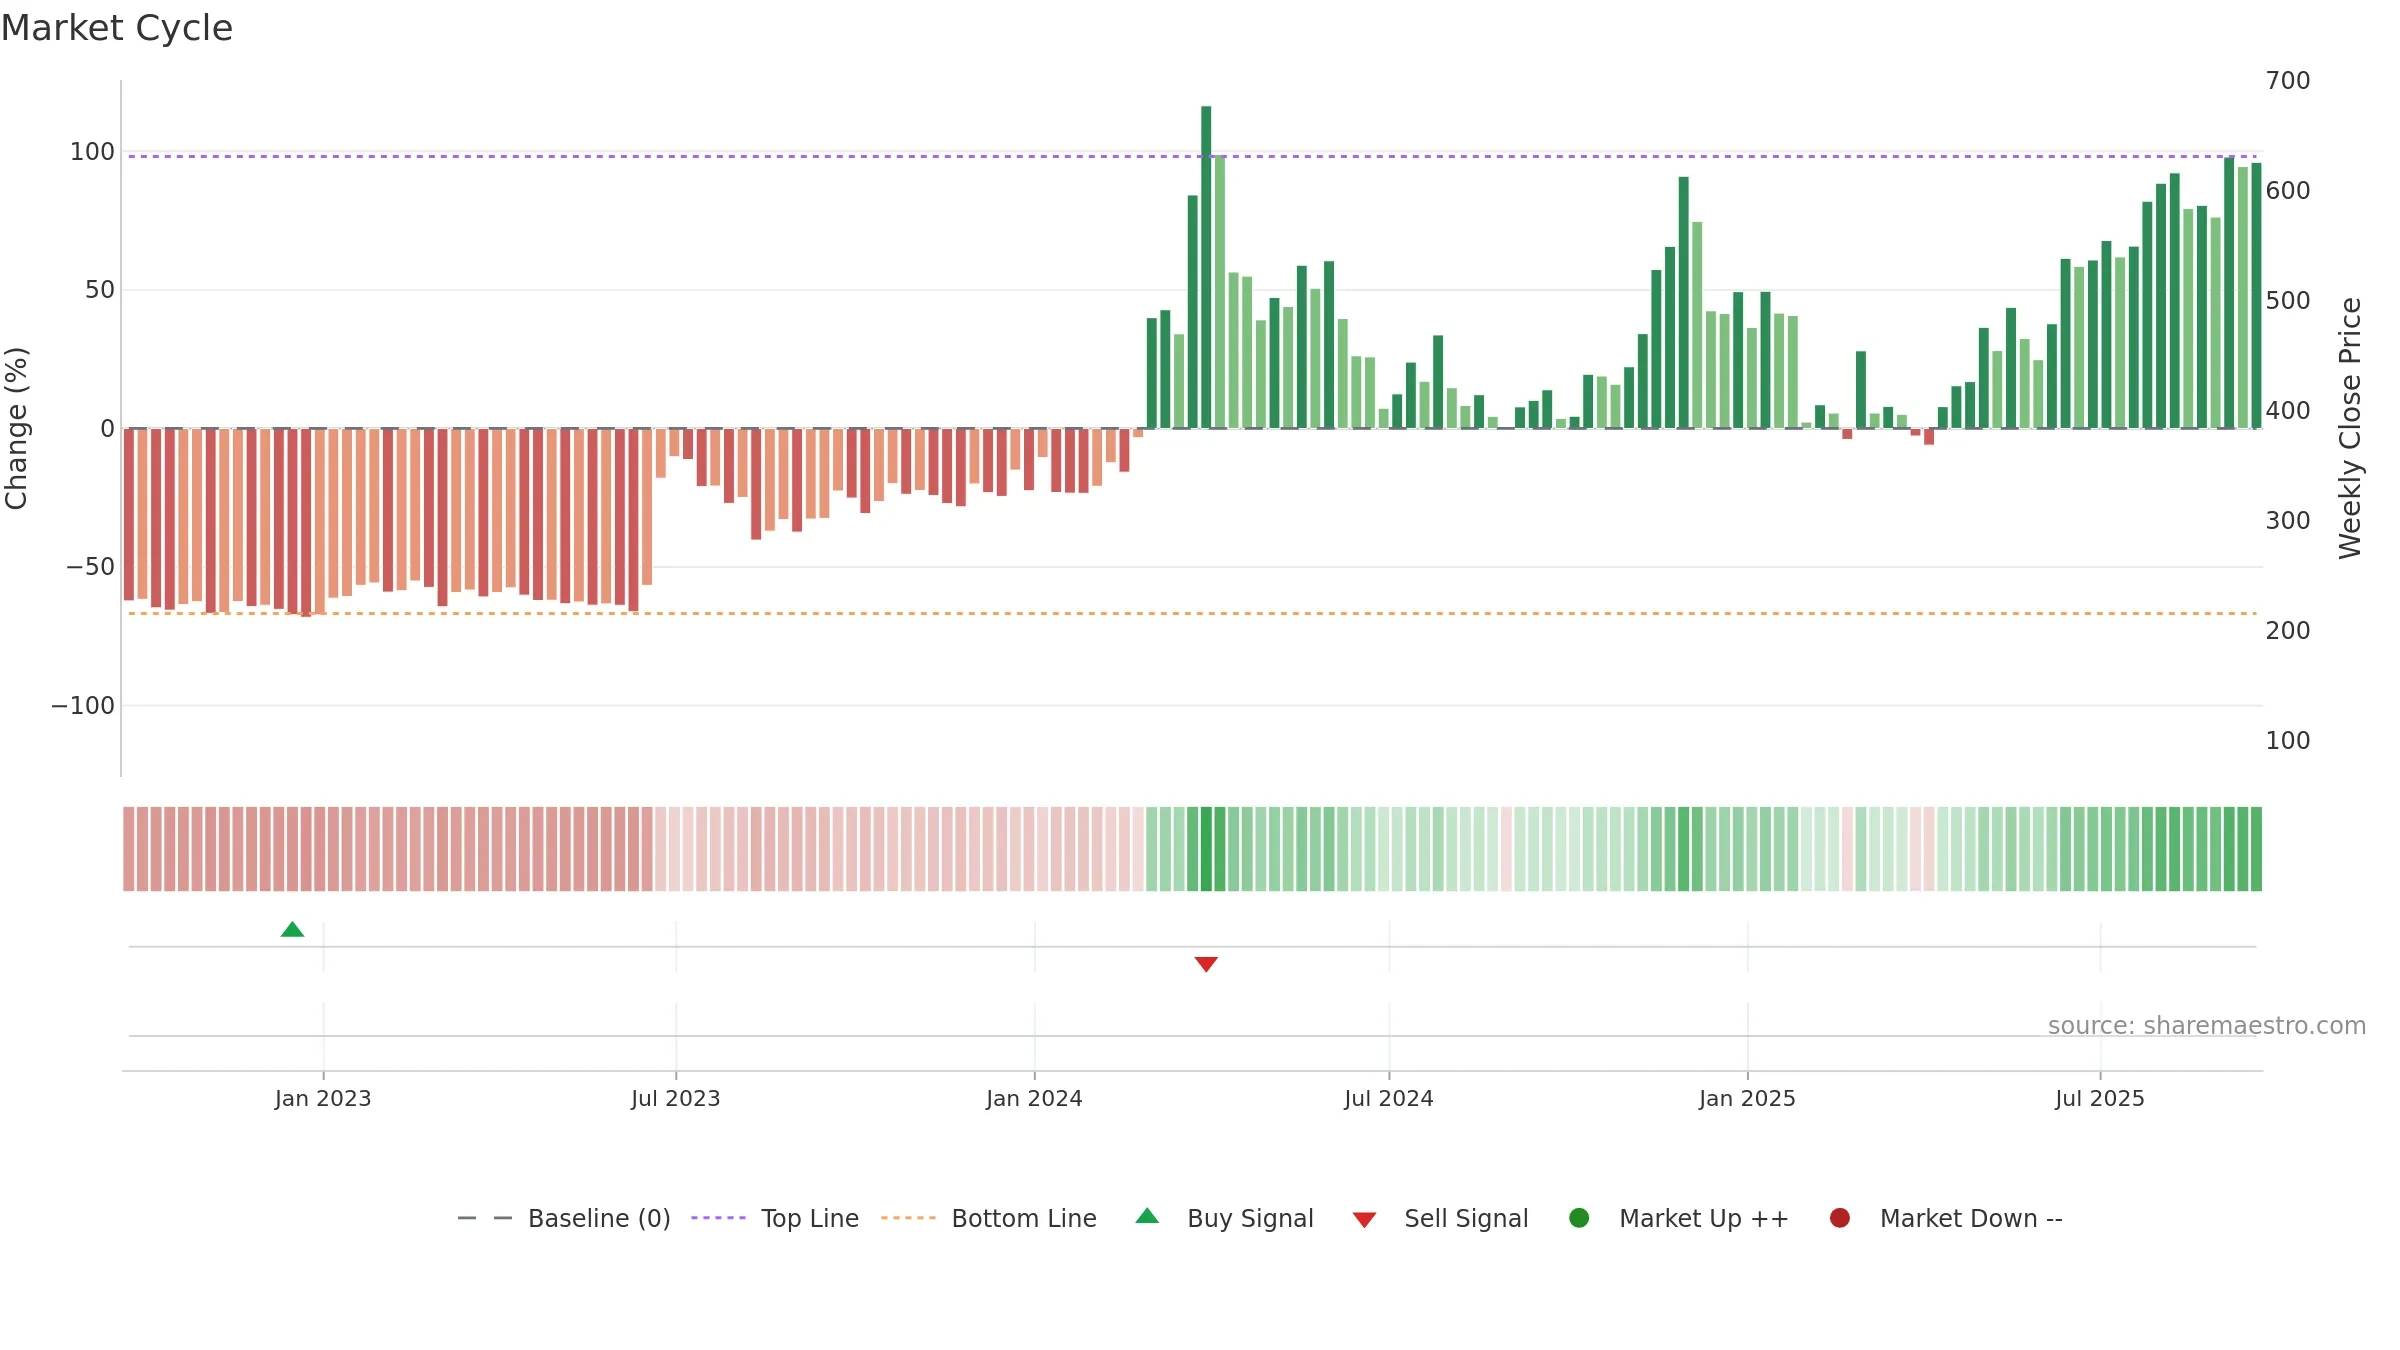
Task: Toggle the Market Down -- legend entry
Action: [1946, 1219]
